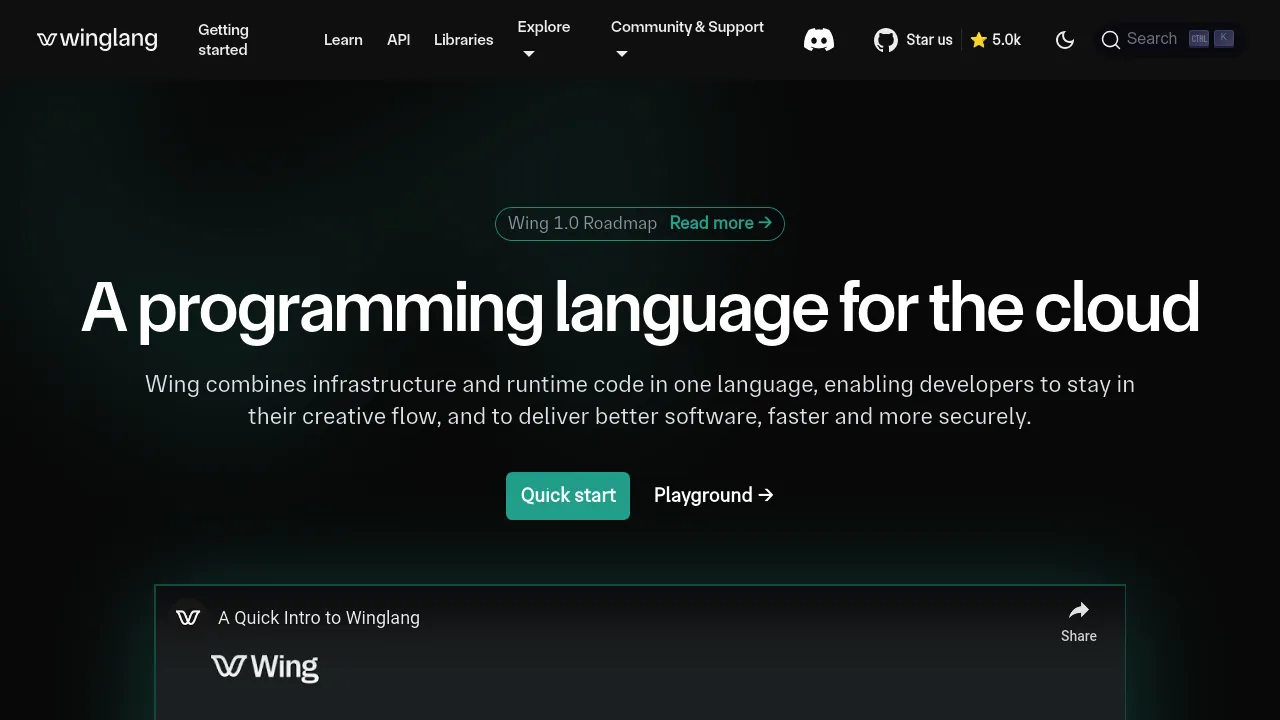Click the Winglang logo in the navbar
The height and width of the screenshot is (720, 1280).
[x=97, y=40]
